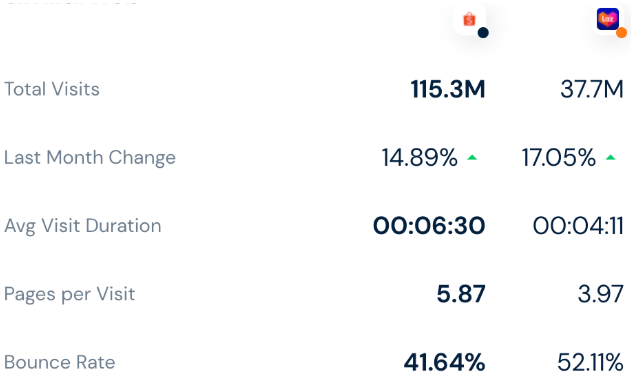This screenshot has height=376, width=631.
Task: Click the 41.64% bounce rate value
Action: click(x=444, y=362)
